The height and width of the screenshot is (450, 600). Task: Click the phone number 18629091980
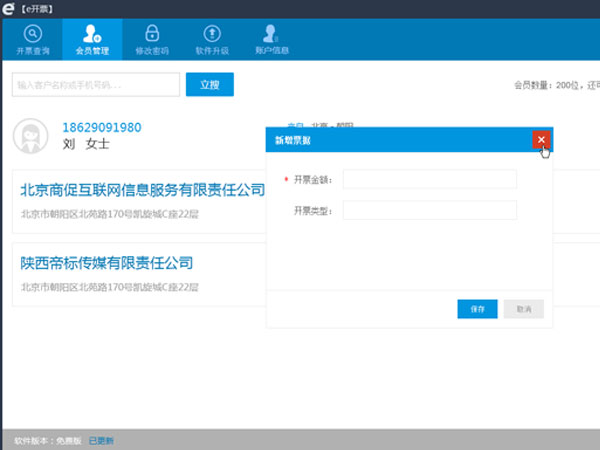click(101, 128)
